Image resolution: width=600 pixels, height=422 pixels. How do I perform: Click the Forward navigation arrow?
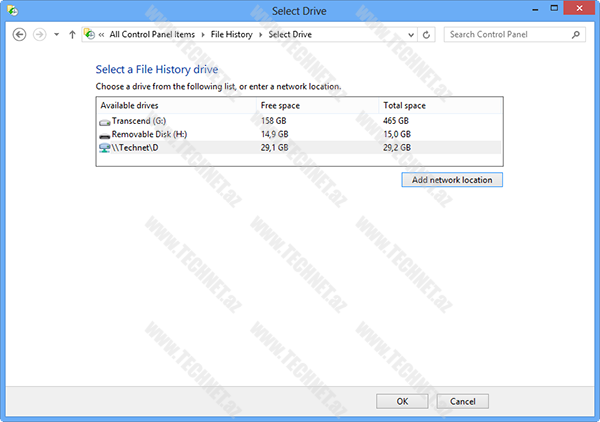pos(39,34)
